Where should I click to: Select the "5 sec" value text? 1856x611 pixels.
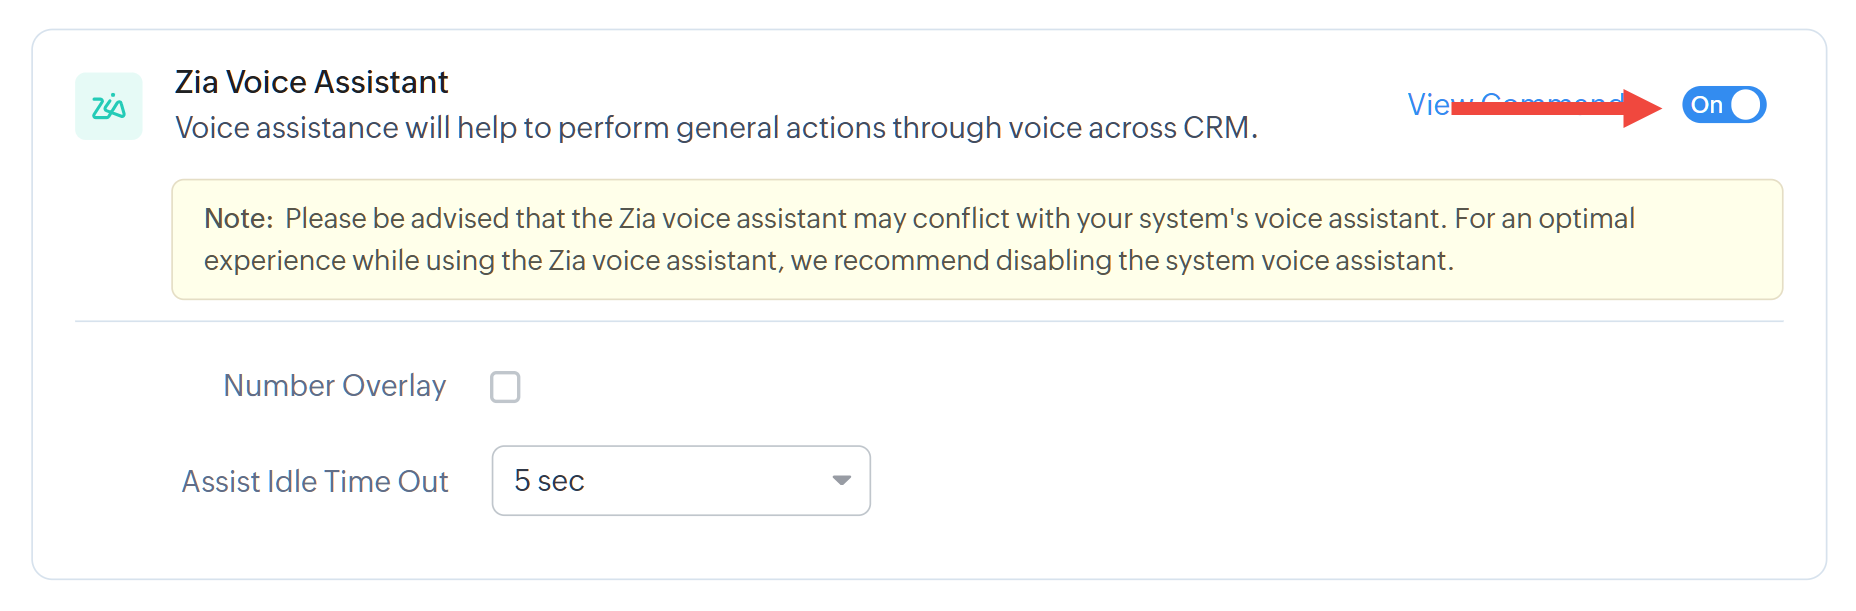click(549, 481)
